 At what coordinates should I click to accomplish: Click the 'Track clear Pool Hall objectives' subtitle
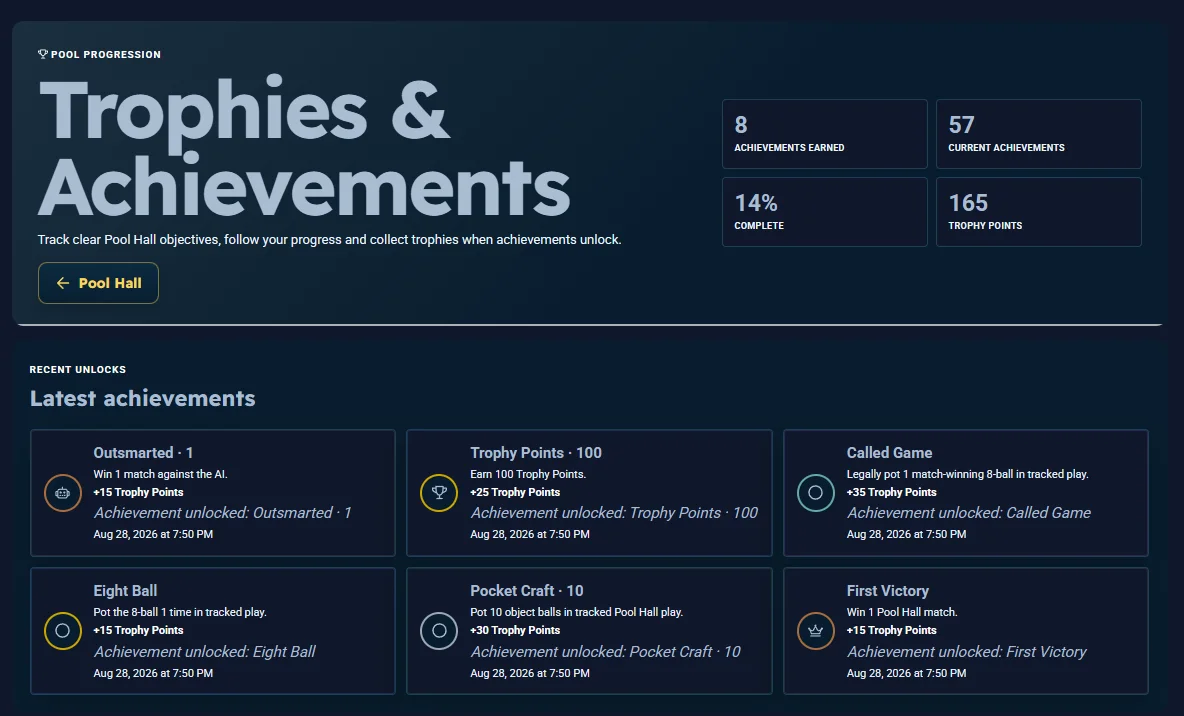pos(330,239)
